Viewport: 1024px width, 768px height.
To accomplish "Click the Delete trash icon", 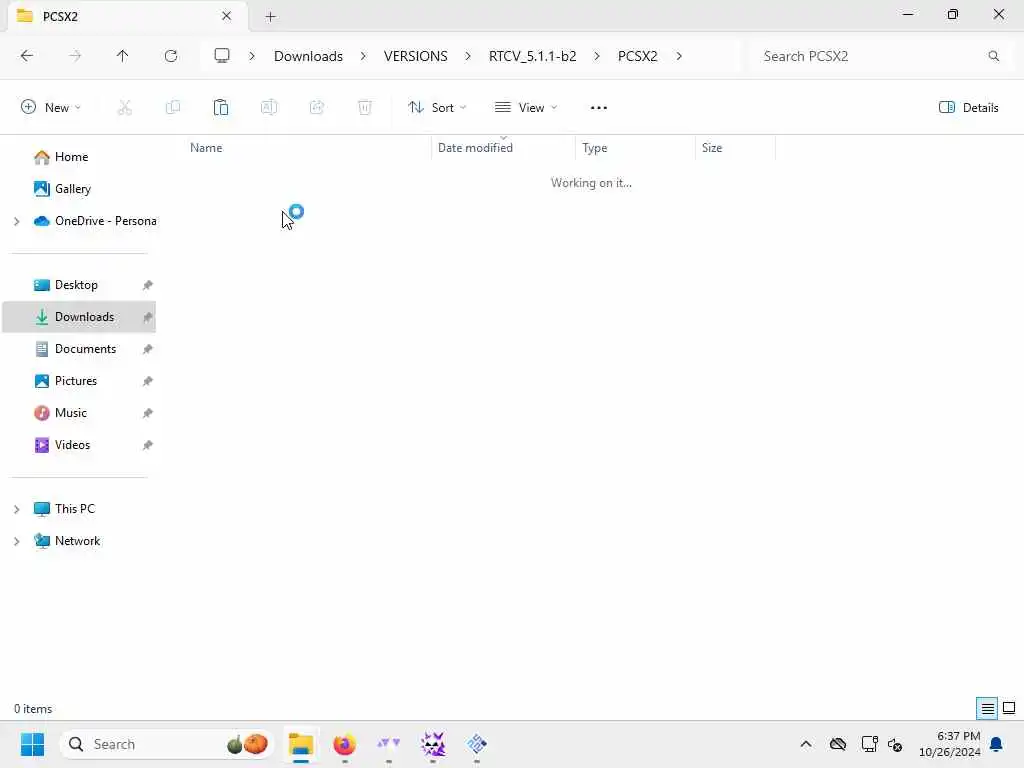I will click(364, 108).
